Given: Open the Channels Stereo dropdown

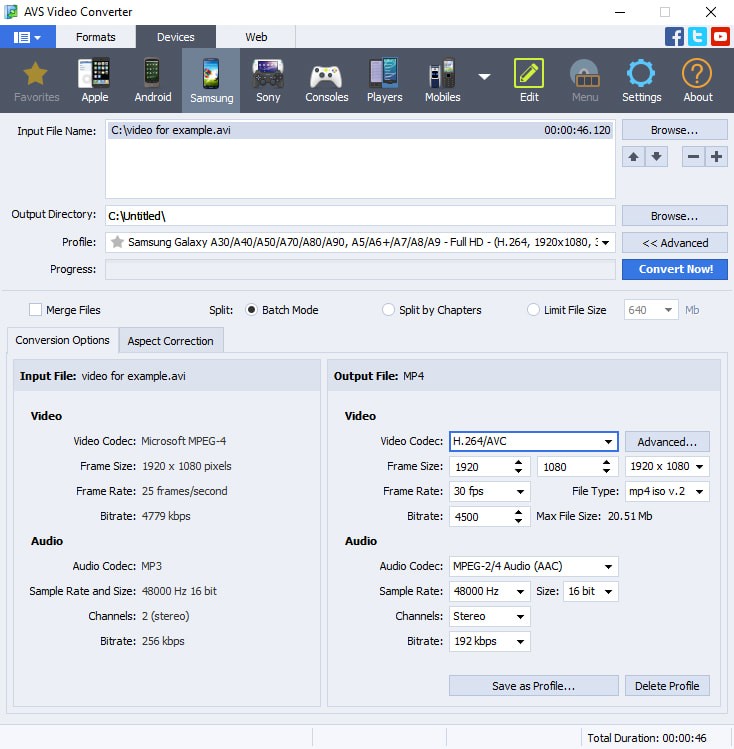Looking at the screenshot, I should point(520,616).
